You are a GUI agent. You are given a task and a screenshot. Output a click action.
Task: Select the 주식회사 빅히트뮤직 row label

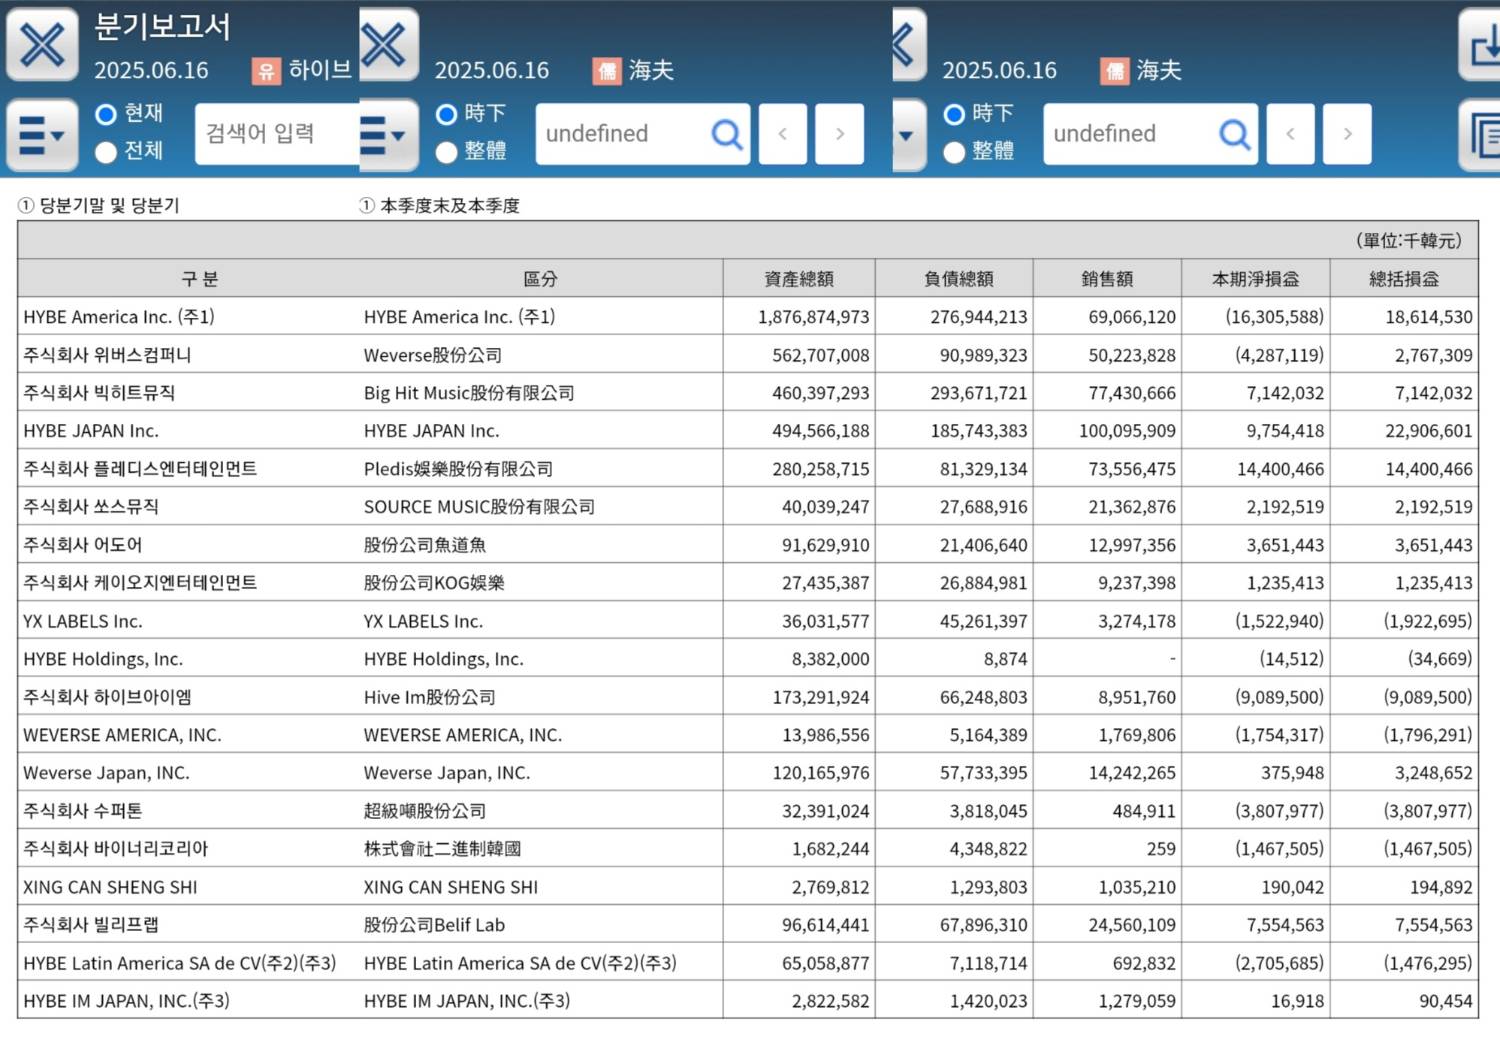(x=99, y=393)
